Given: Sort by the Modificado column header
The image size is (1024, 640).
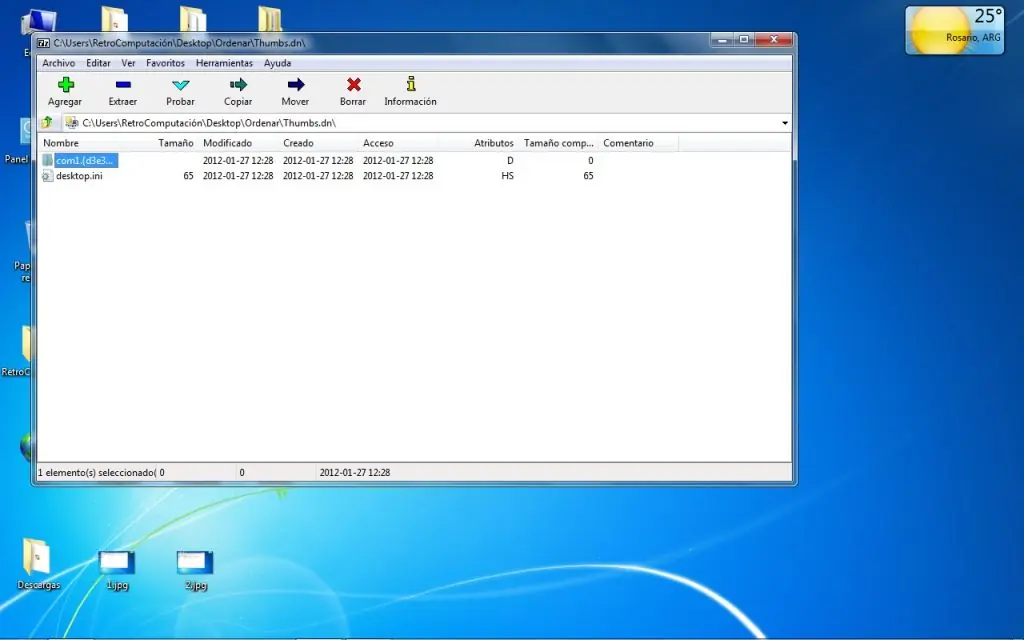Looking at the screenshot, I should pos(238,143).
